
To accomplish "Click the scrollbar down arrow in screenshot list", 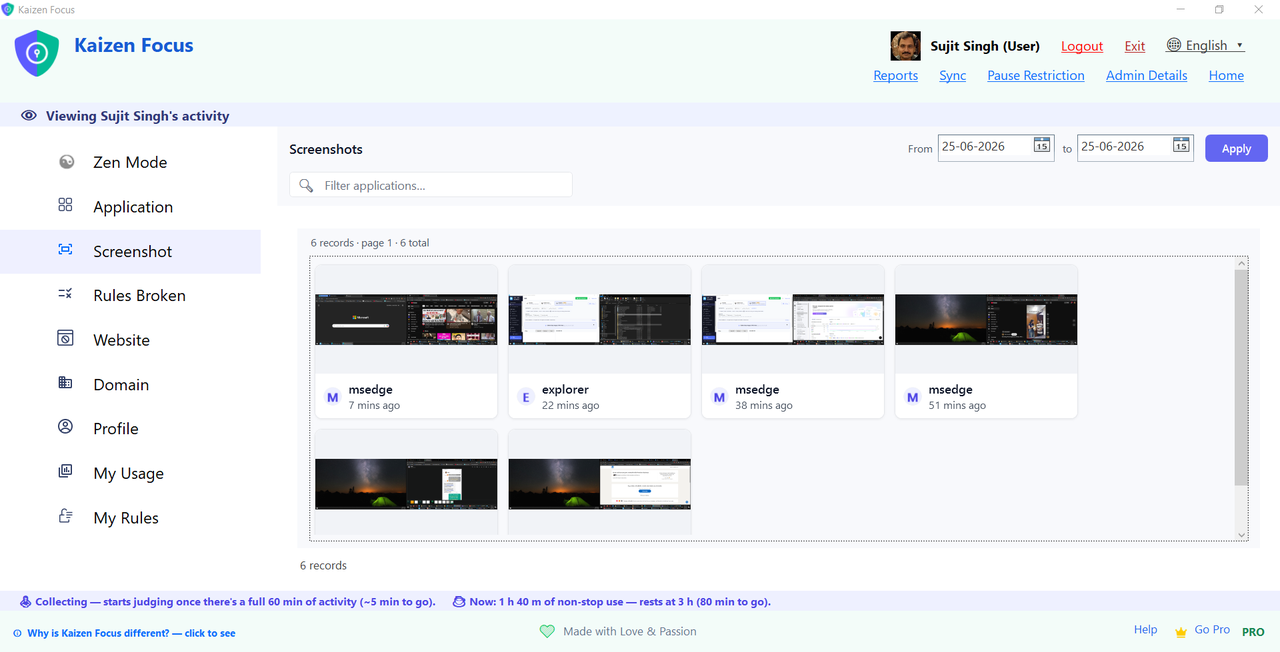I will coord(1242,535).
